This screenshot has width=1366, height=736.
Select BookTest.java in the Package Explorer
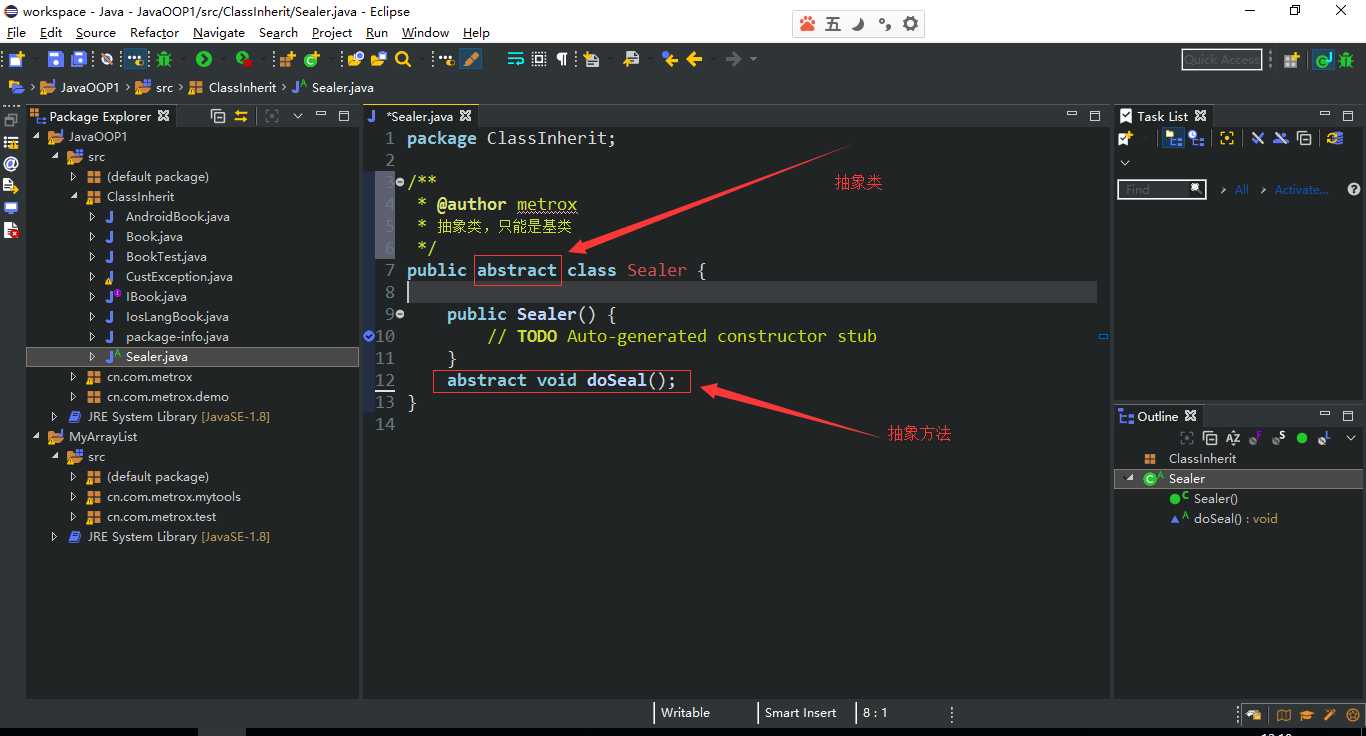(166, 257)
